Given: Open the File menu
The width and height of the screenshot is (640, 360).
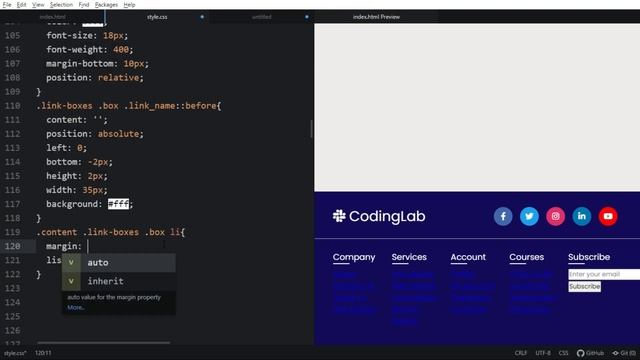Looking at the screenshot, I should click(7, 4).
